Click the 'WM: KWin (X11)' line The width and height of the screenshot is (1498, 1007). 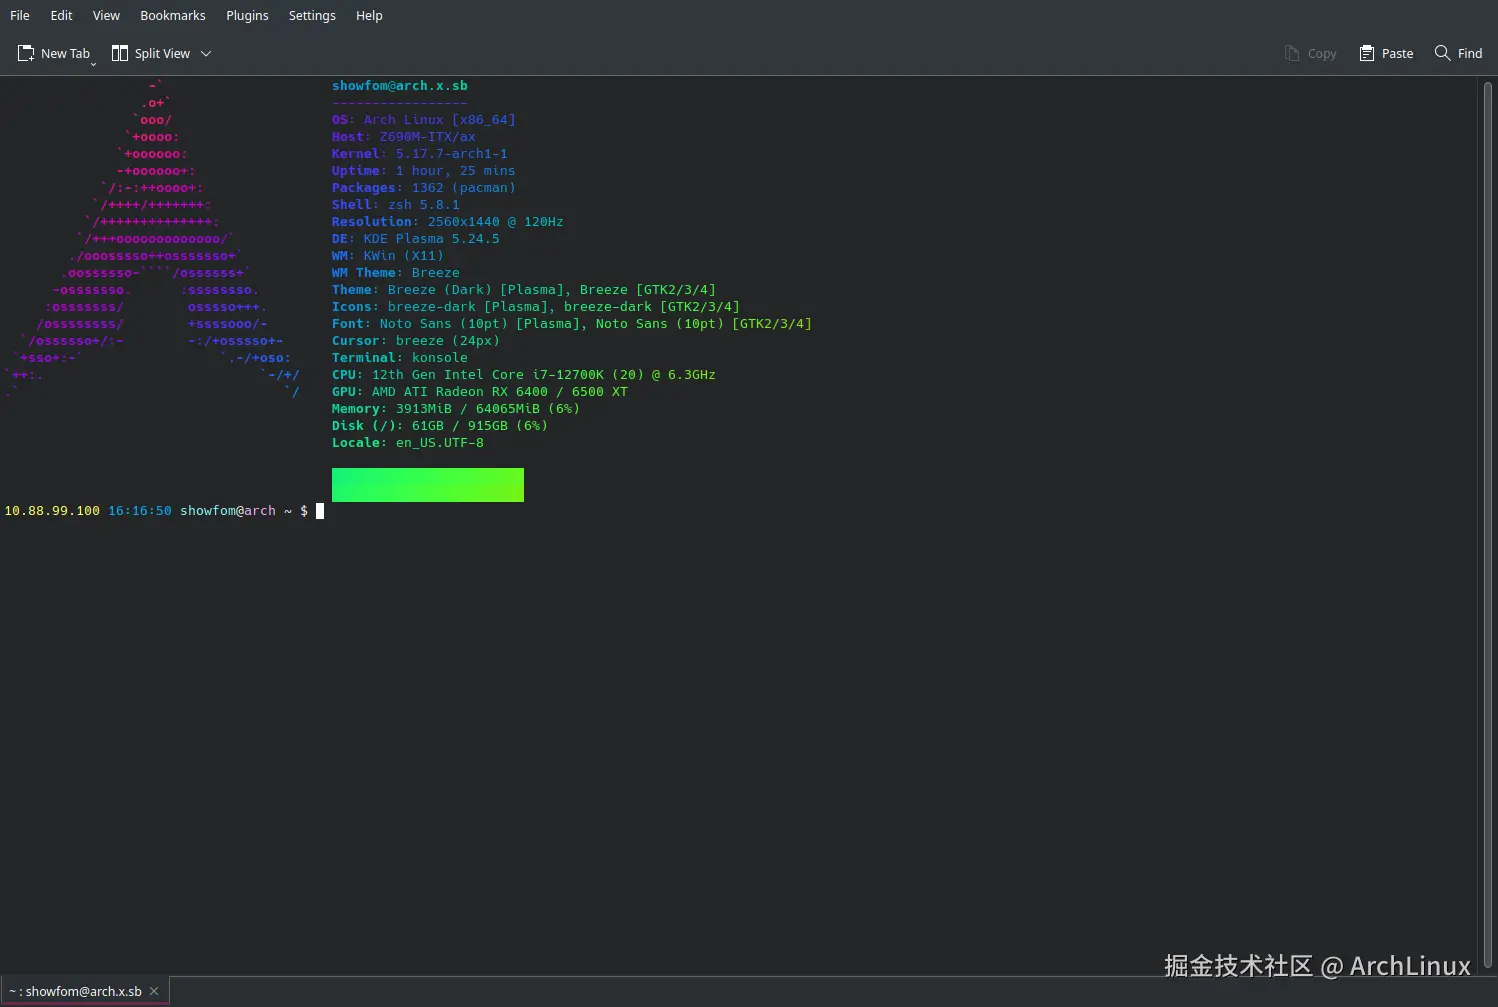coord(388,256)
